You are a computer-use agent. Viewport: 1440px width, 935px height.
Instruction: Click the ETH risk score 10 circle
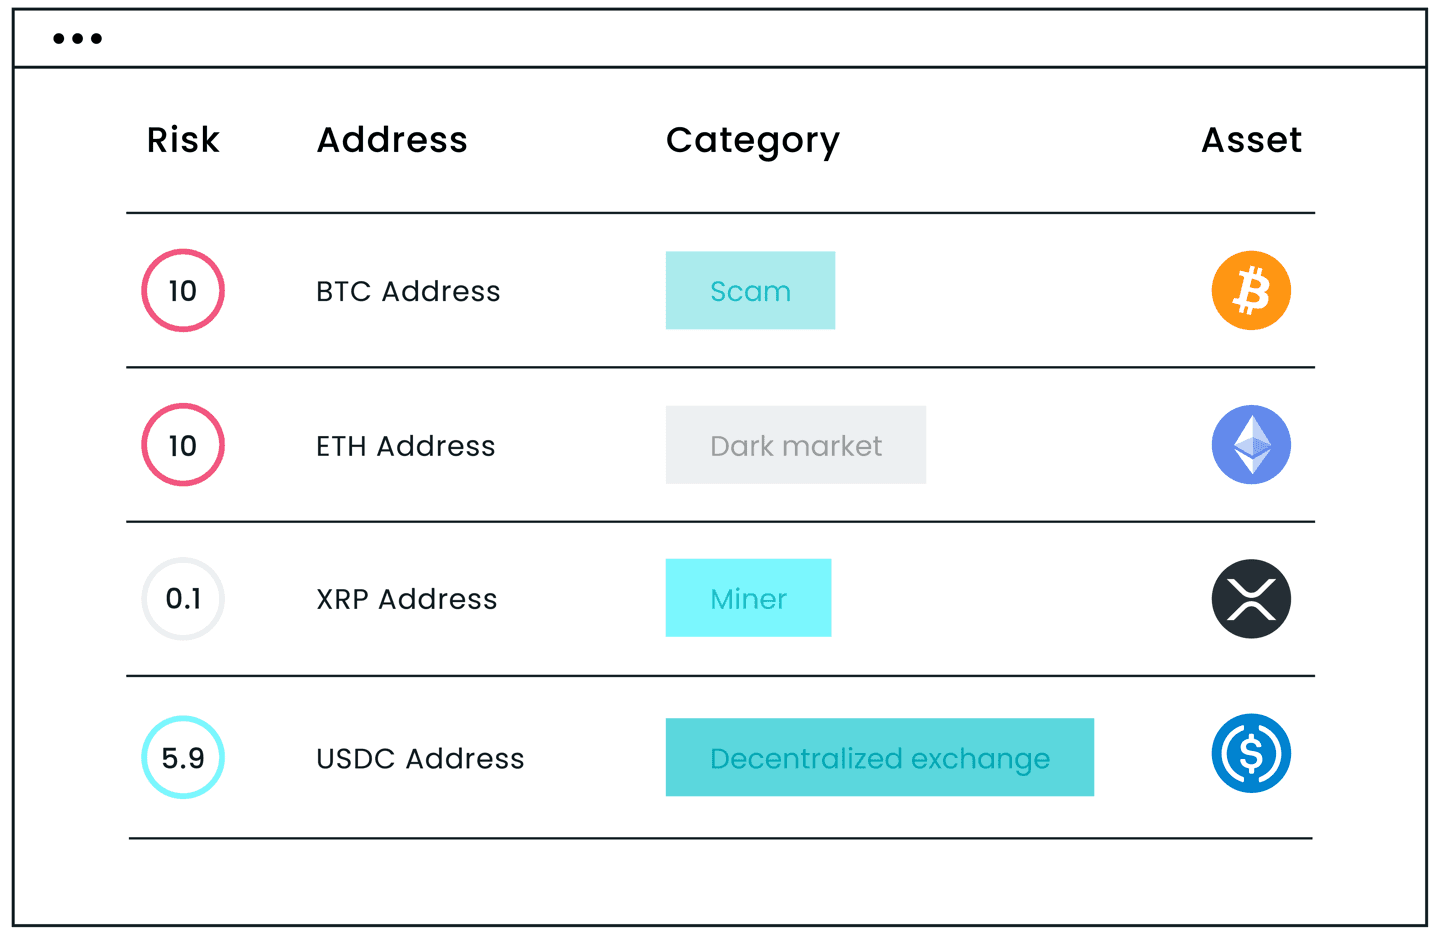click(x=183, y=445)
